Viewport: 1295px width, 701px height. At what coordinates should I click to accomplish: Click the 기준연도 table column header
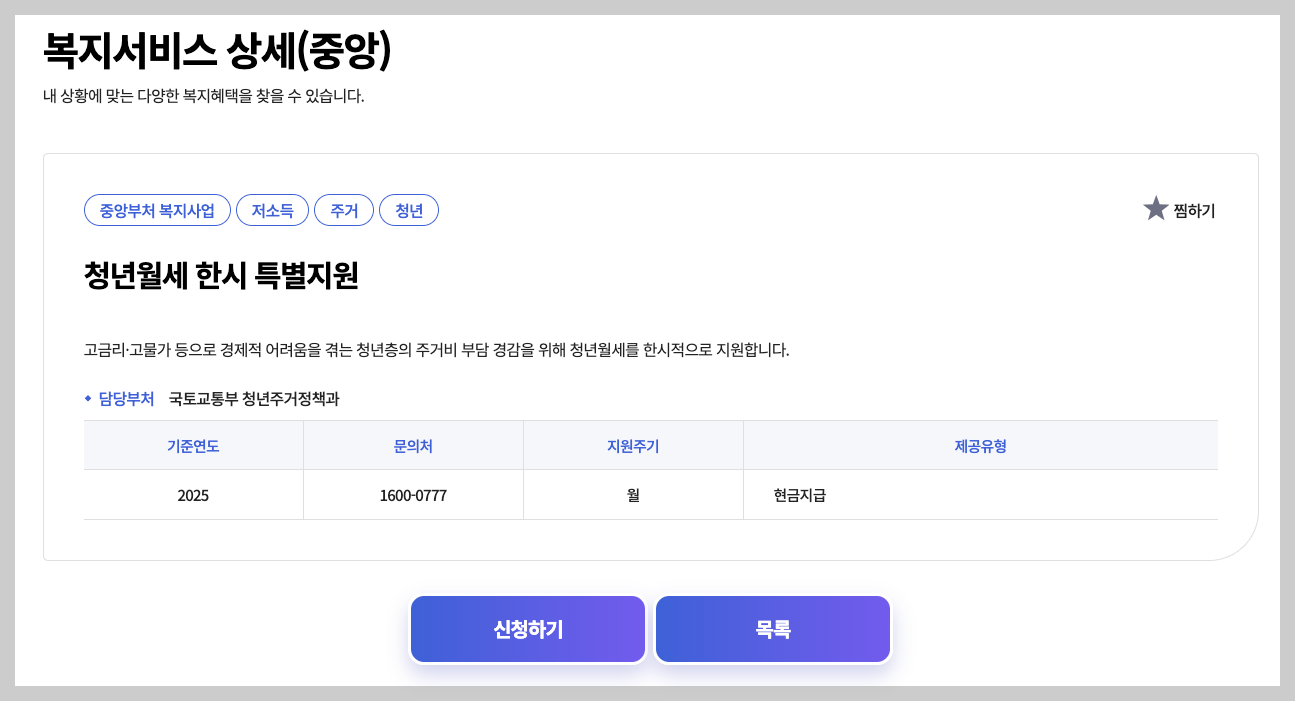(x=193, y=444)
